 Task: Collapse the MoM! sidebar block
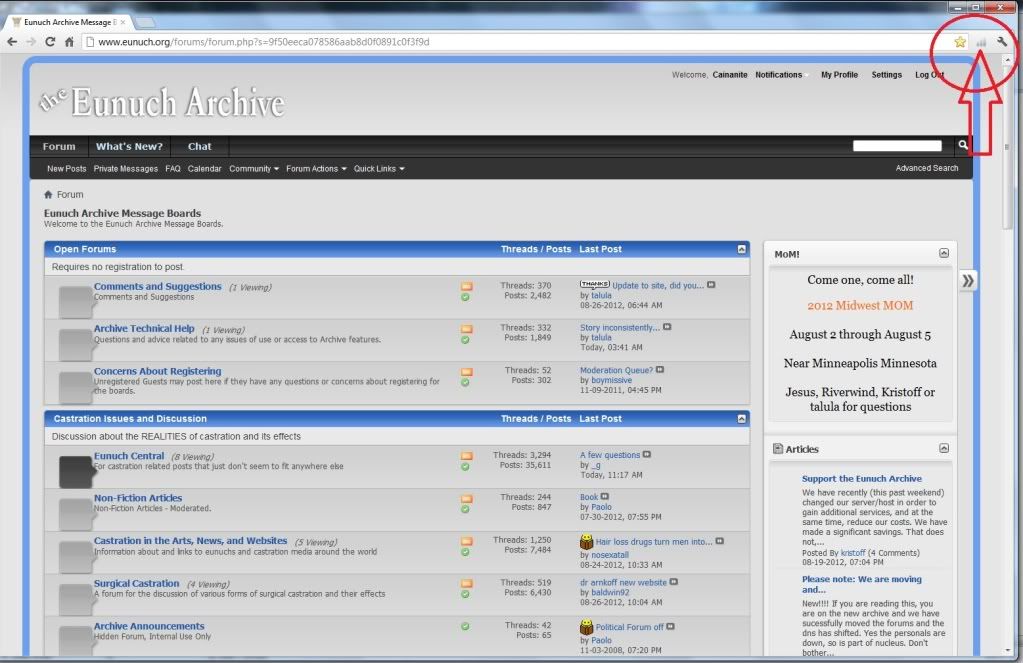click(944, 254)
